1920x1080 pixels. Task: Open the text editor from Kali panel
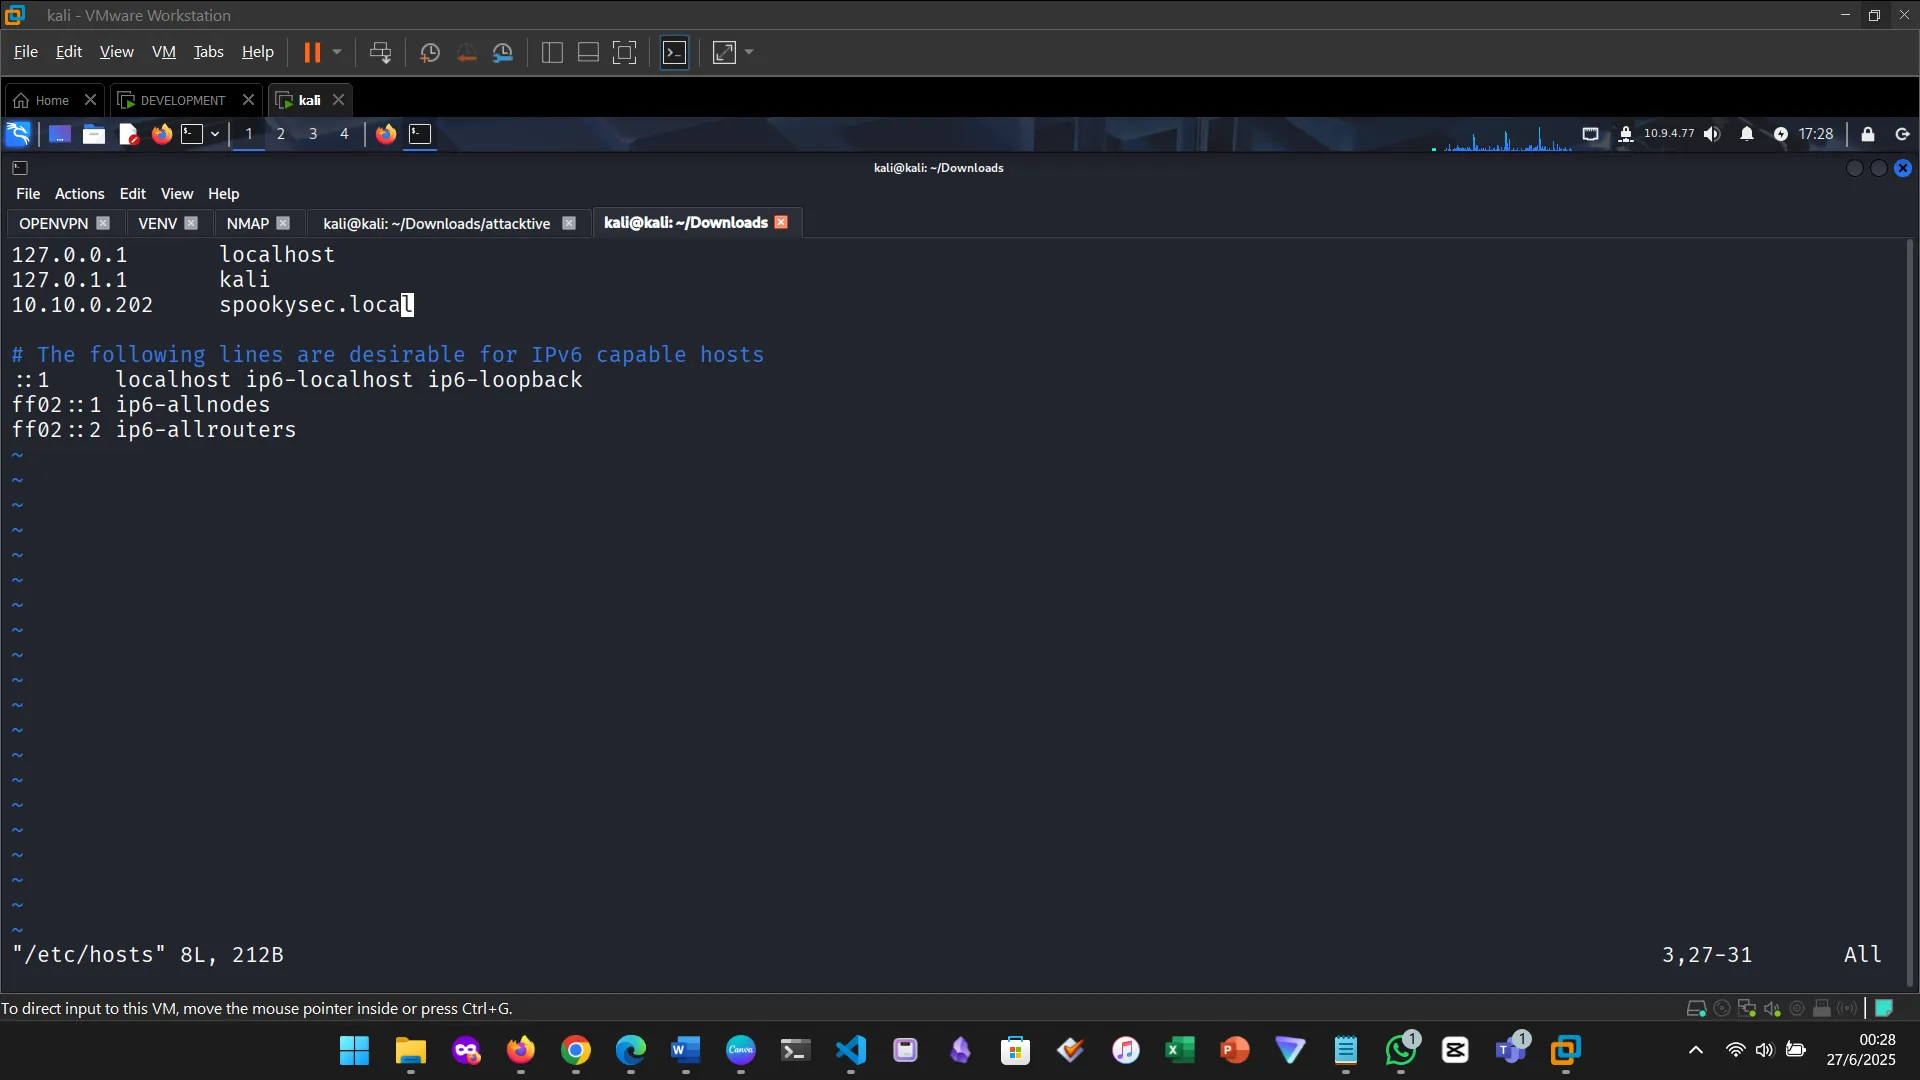pos(128,133)
